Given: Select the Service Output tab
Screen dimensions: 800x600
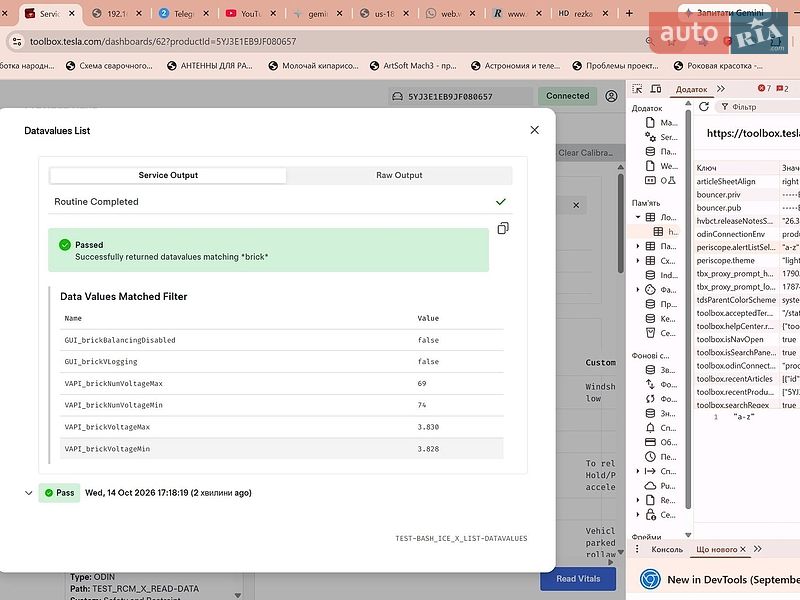Looking at the screenshot, I should 168,175.
